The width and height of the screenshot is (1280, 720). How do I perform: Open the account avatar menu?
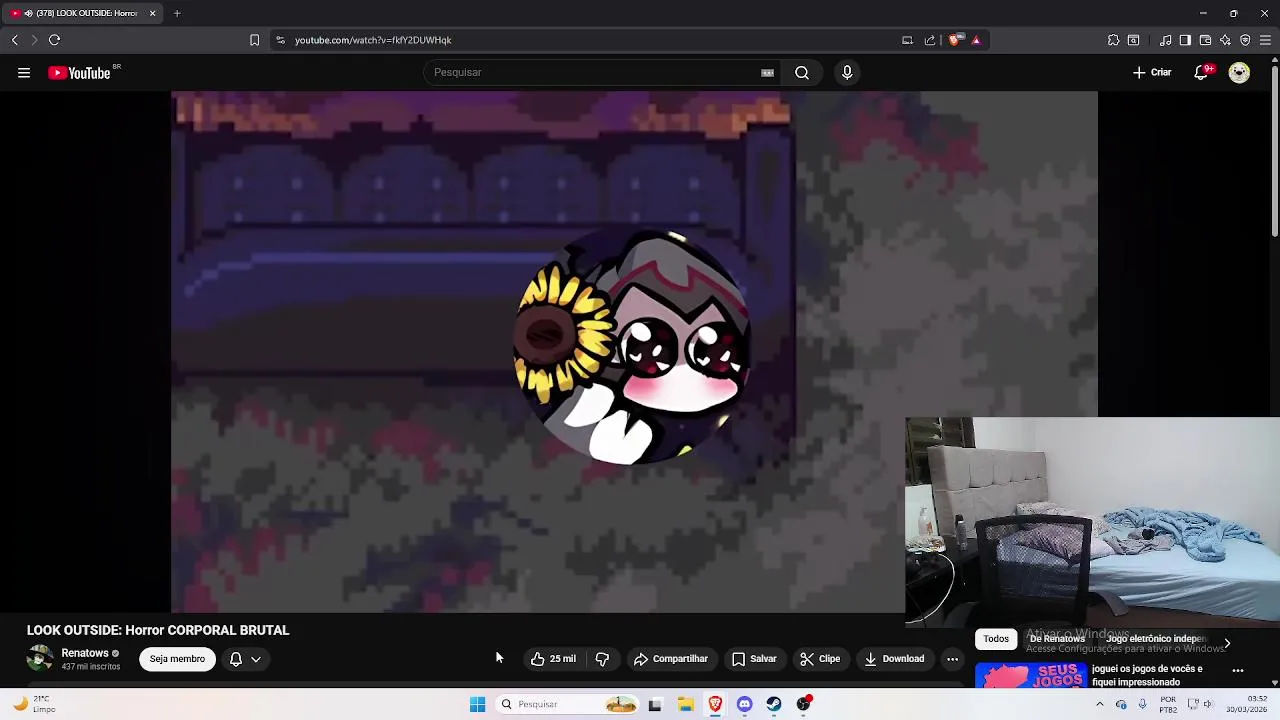[x=1239, y=73]
